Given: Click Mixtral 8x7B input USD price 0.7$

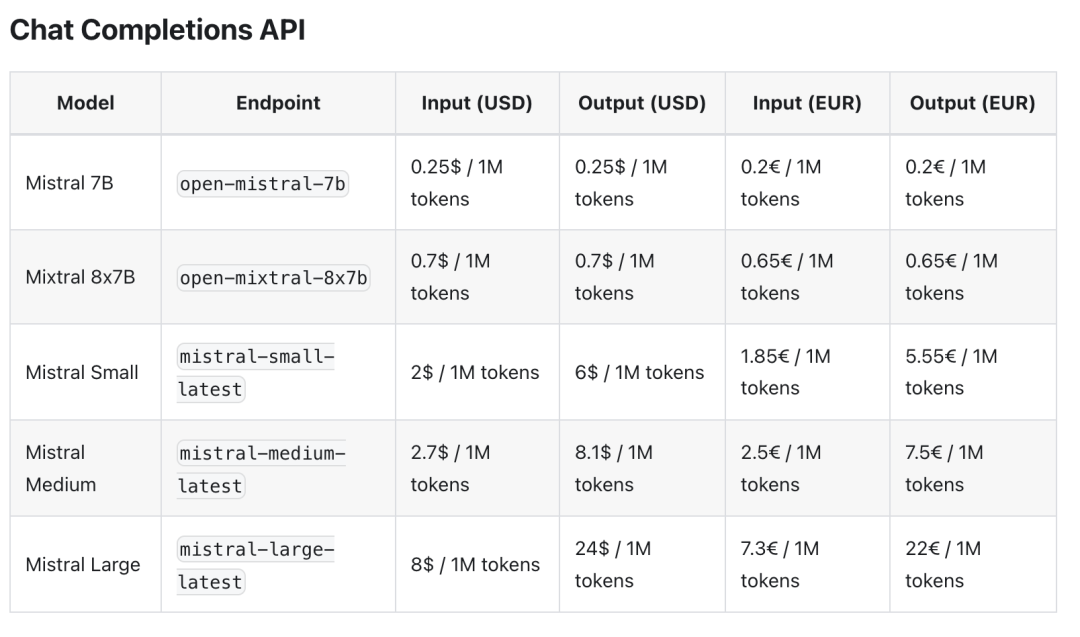Looking at the screenshot, I should 450,277.
